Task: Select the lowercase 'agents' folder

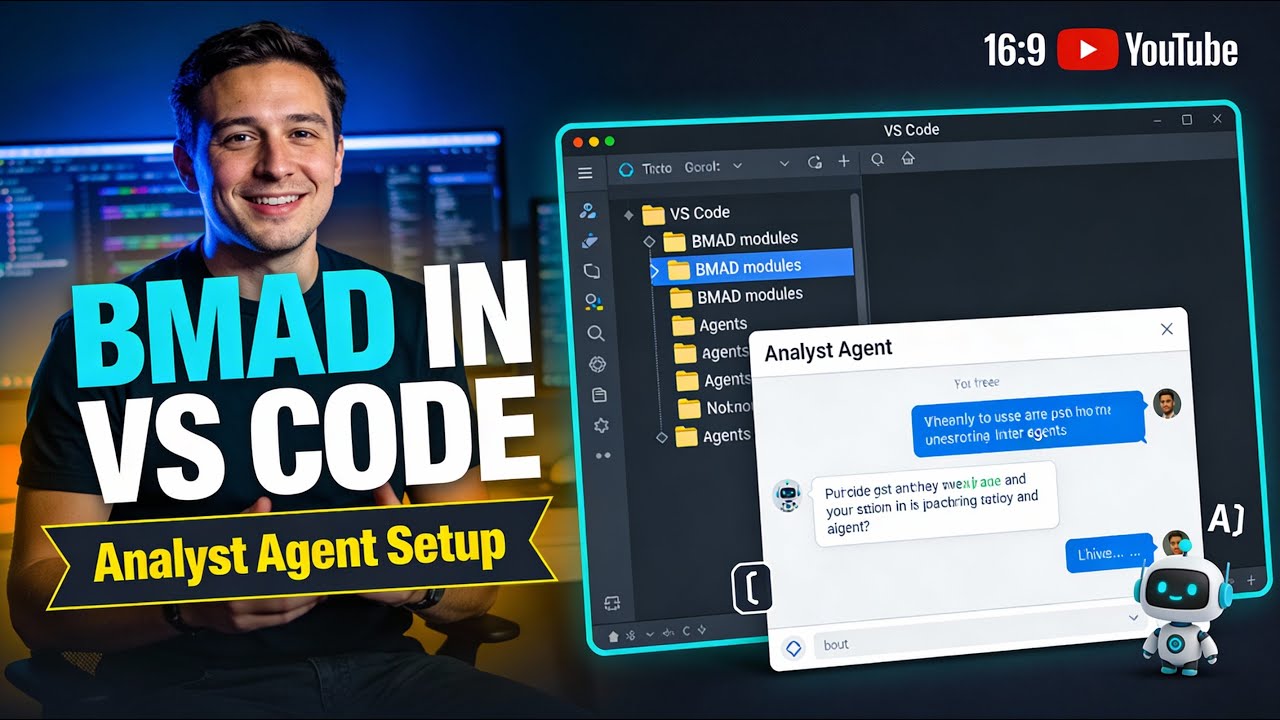Action: (x=711, y=352)
